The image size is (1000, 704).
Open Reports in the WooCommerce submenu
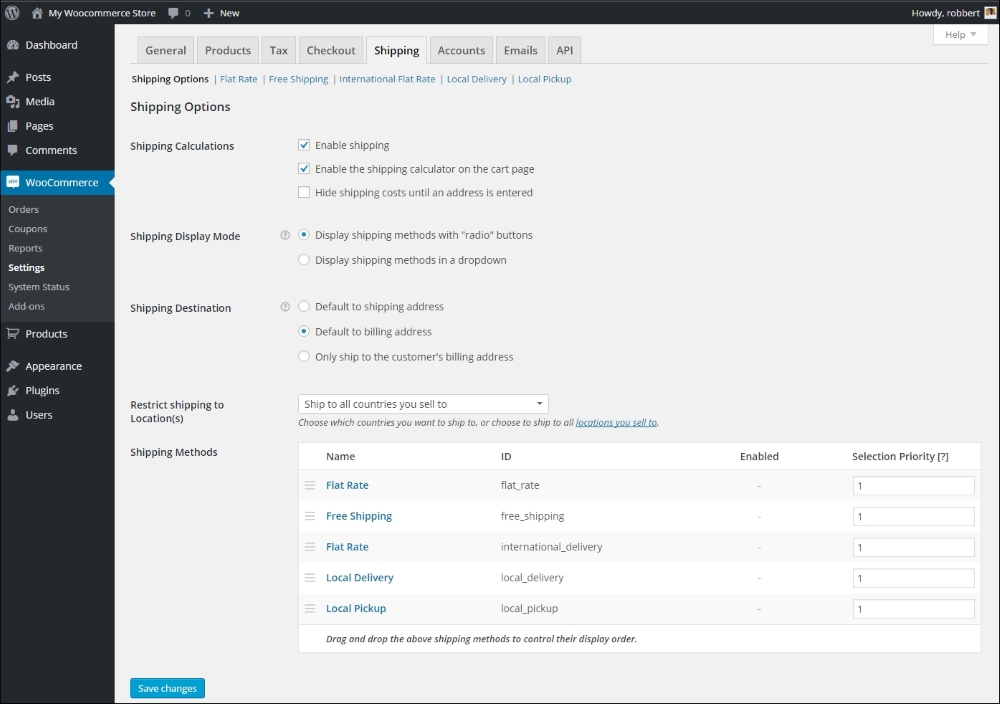point(25,249)
